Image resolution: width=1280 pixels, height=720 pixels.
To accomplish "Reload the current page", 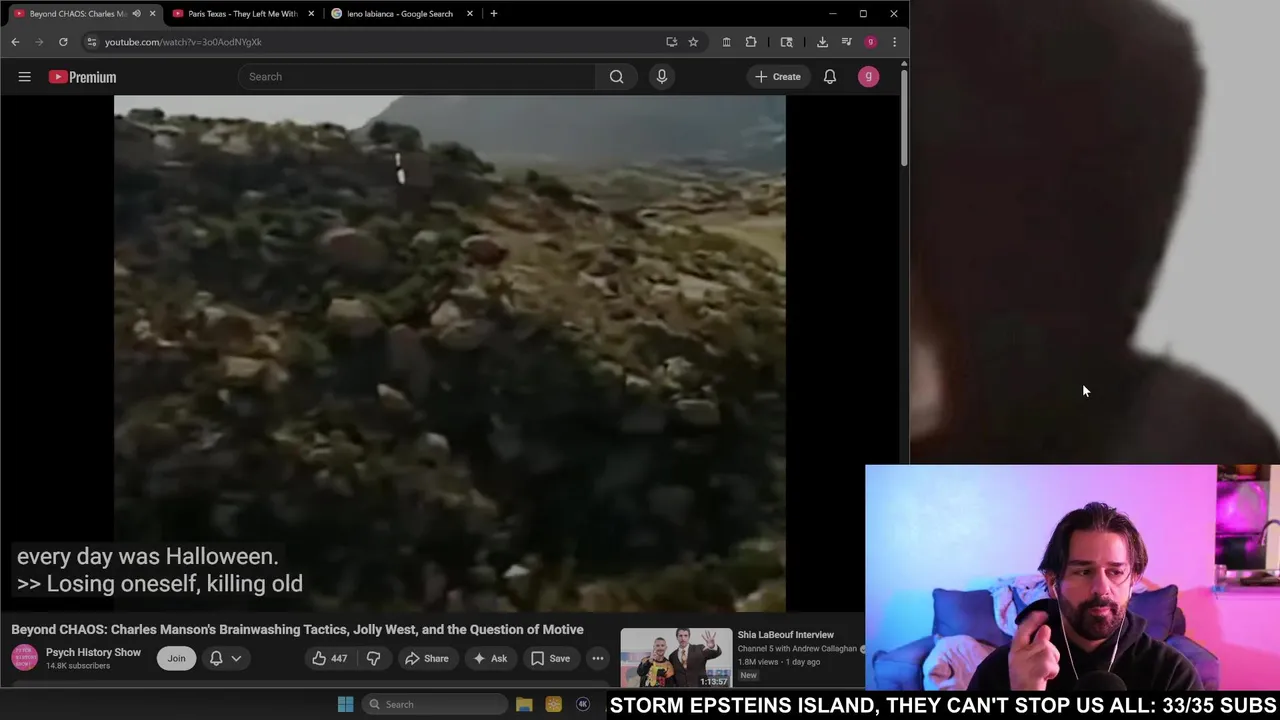I will [63, 42].
